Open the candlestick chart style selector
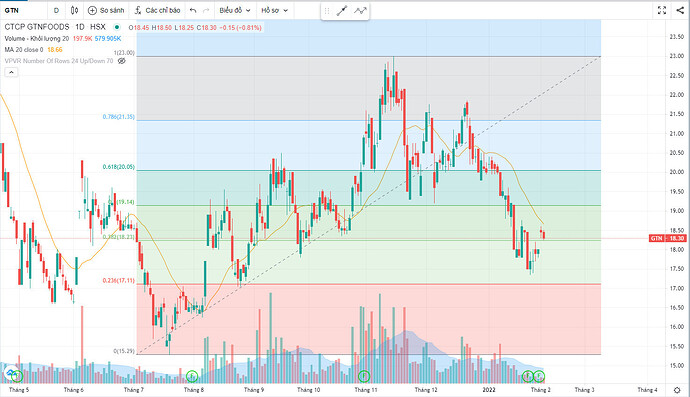Screen dimensions: 690x397 (x=74, y=10)
